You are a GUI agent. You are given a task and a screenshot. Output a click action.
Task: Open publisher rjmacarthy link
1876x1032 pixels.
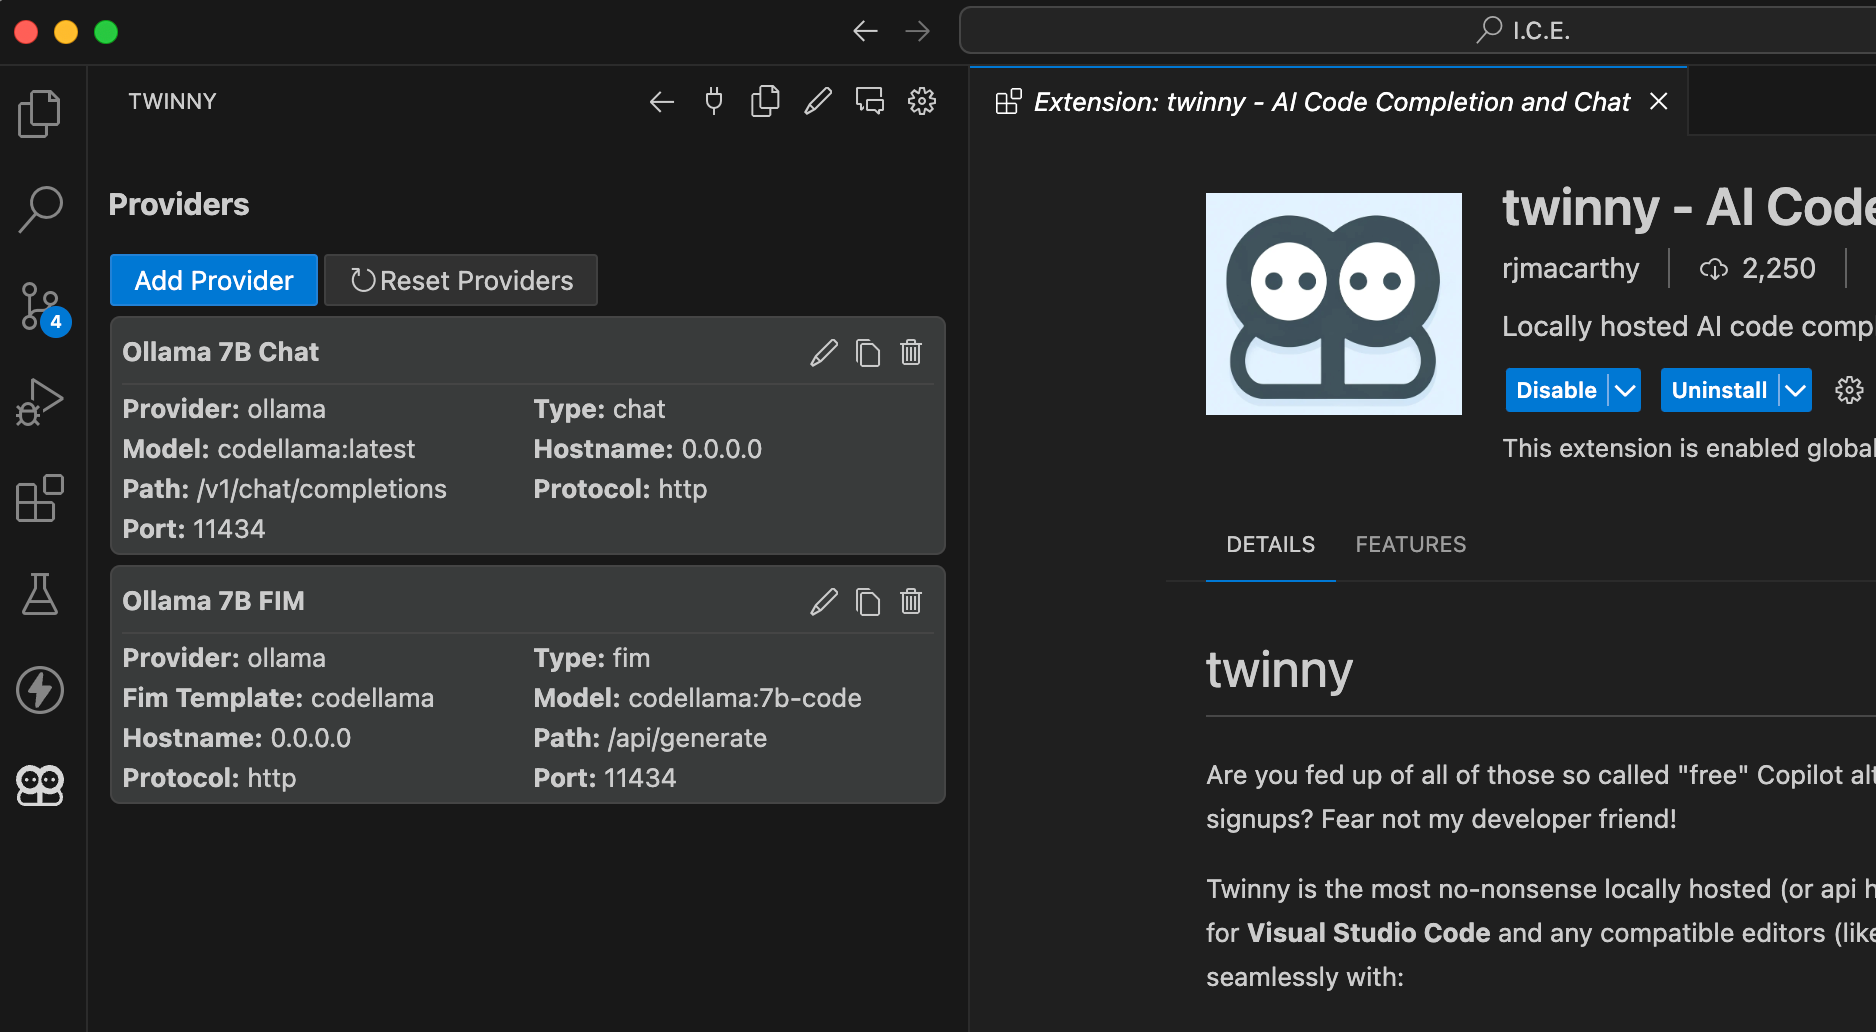(x=1570, y=268)
